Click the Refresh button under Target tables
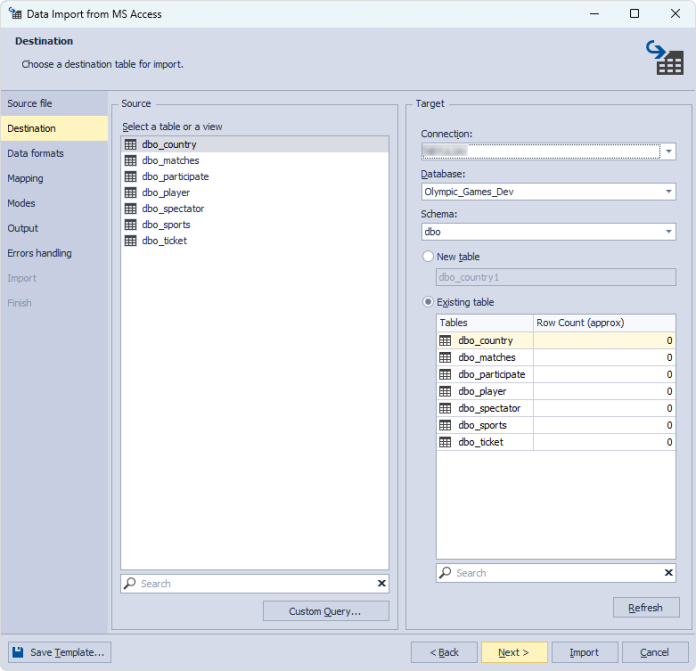696x671 pixels. pyautogui.click(x=645, y=608)
